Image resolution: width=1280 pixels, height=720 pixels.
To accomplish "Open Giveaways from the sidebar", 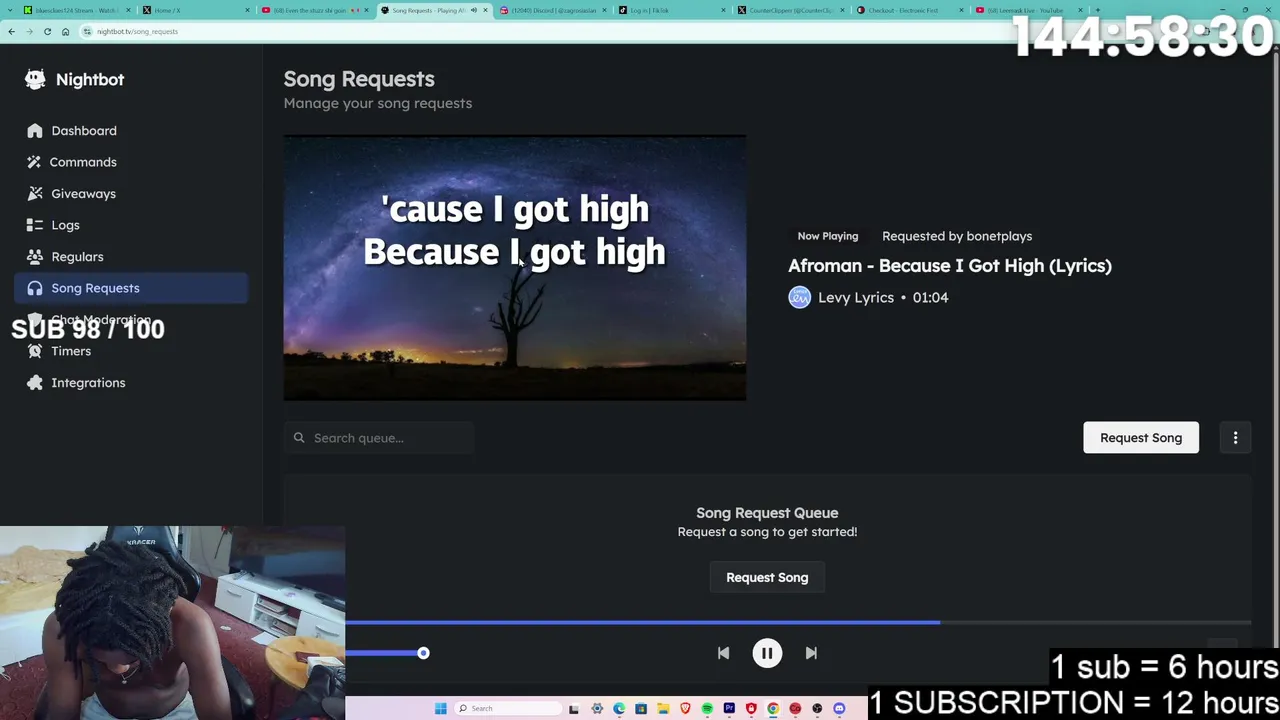I will [131, 193].
